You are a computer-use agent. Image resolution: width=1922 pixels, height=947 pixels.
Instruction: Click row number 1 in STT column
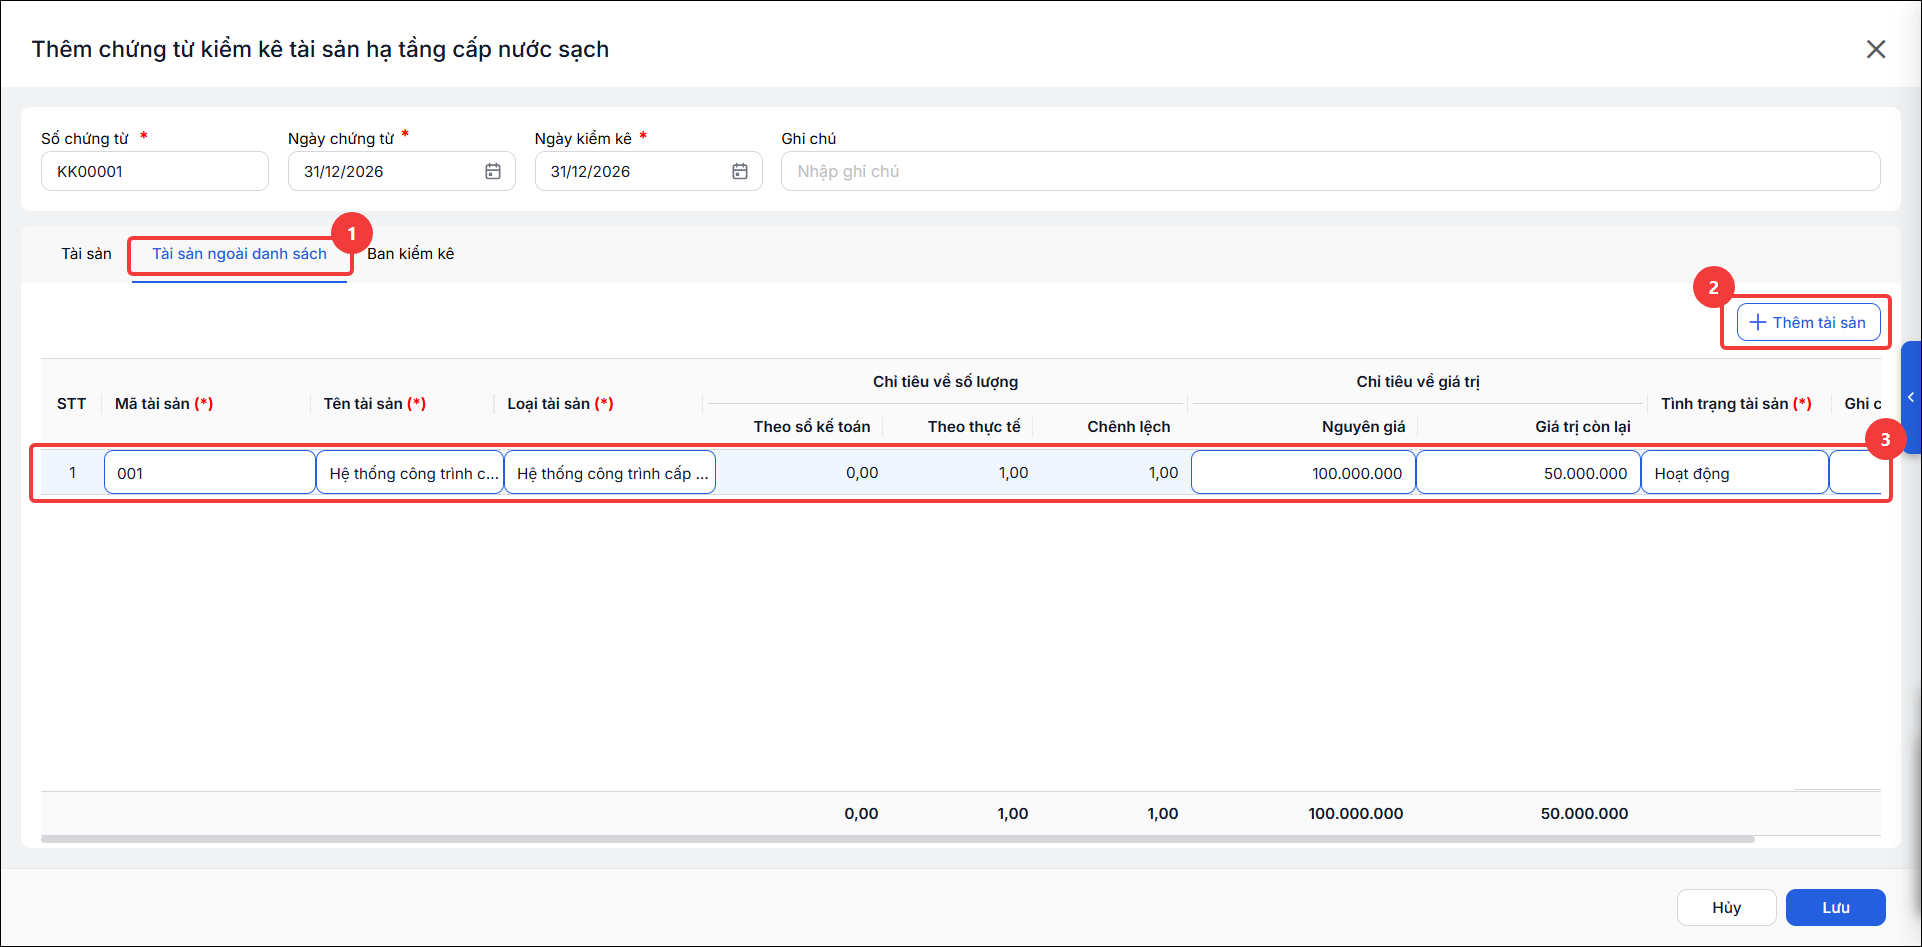pyautogui.click(x=72, y=473)
